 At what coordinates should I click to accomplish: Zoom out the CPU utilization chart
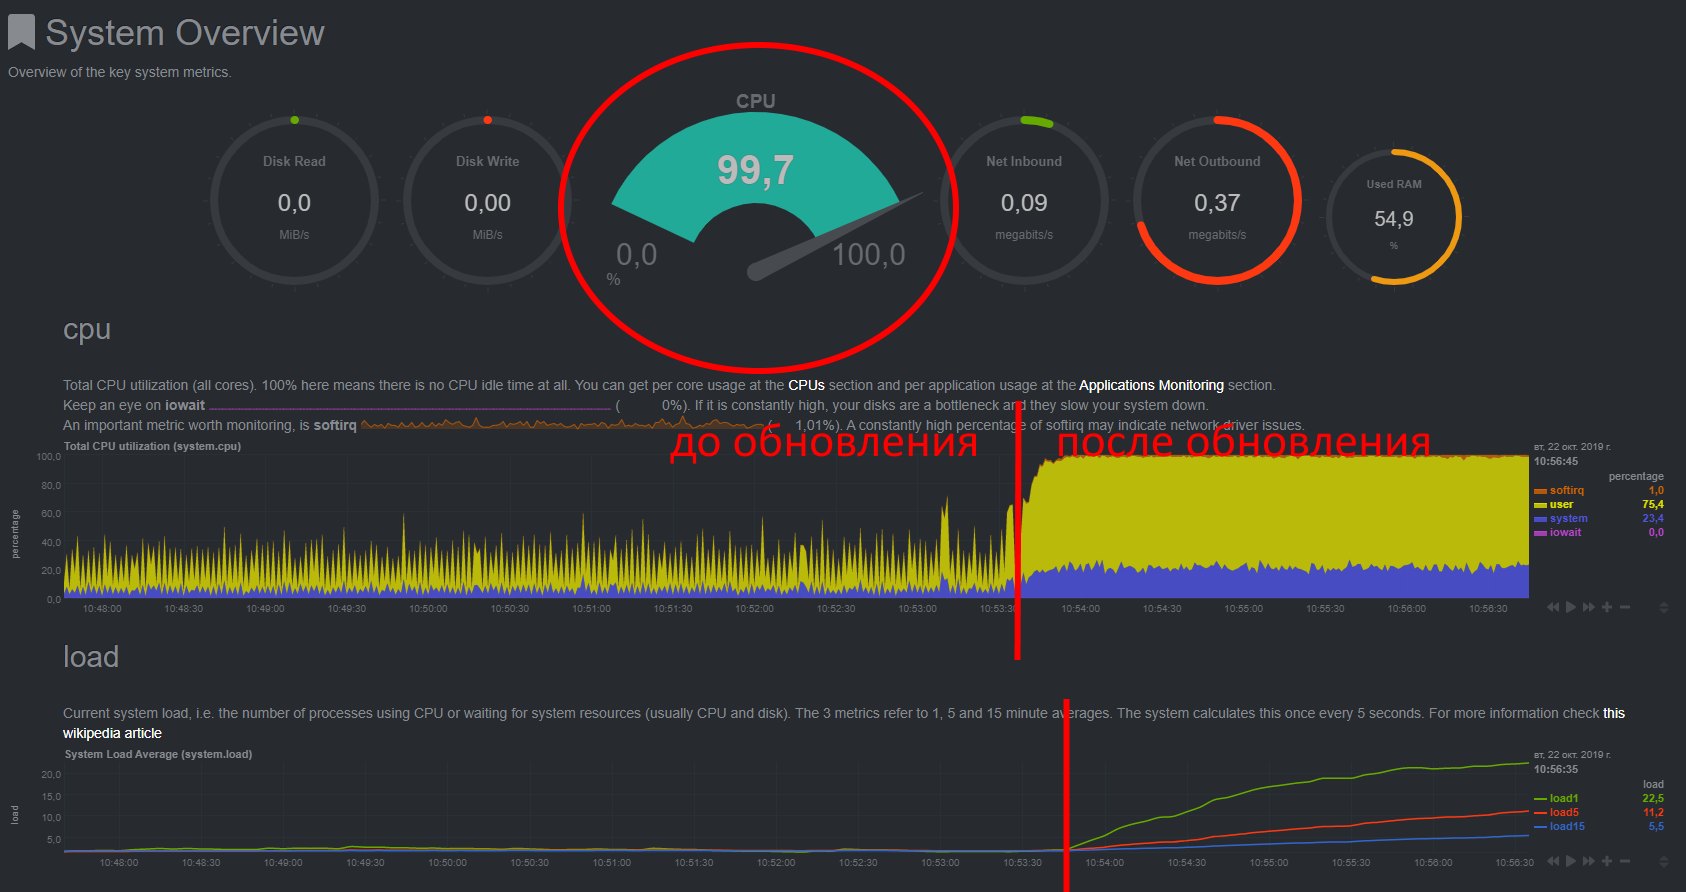coord(1625,607)
